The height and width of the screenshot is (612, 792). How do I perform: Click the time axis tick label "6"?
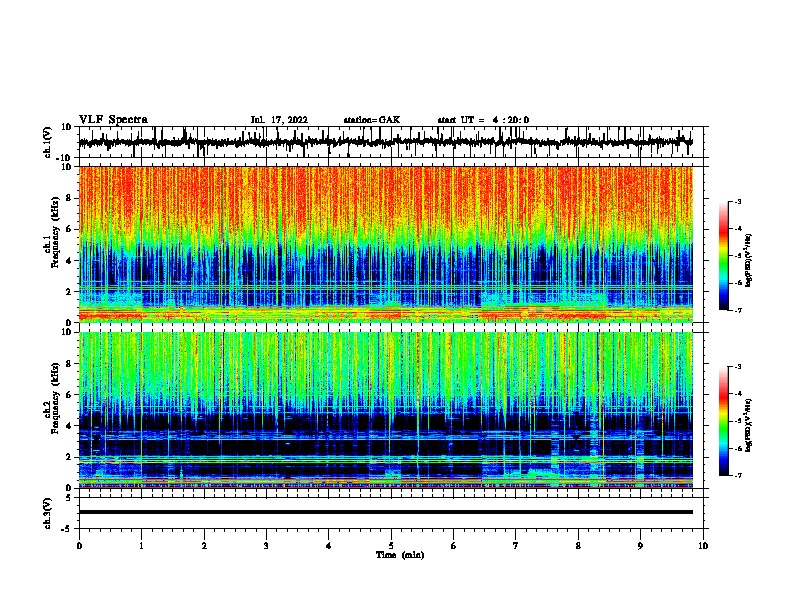pos(454,546)
